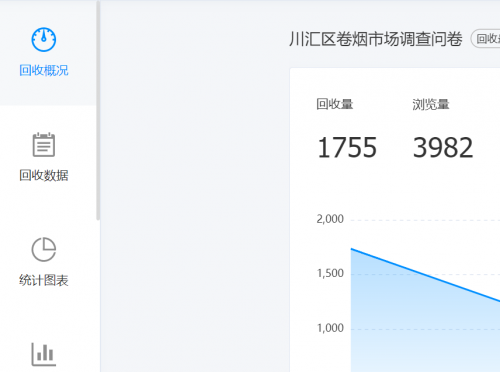Select the 统计图表 pie chart icon
Screen dimensions: 500x372
(x=44, y=249)
